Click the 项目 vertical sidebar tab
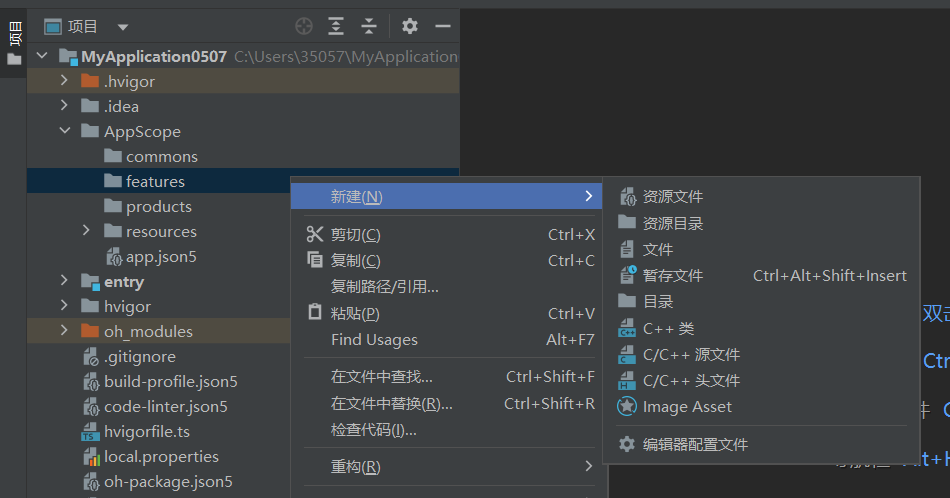This screenshot has width=950, height=498. tap(14, 42)
